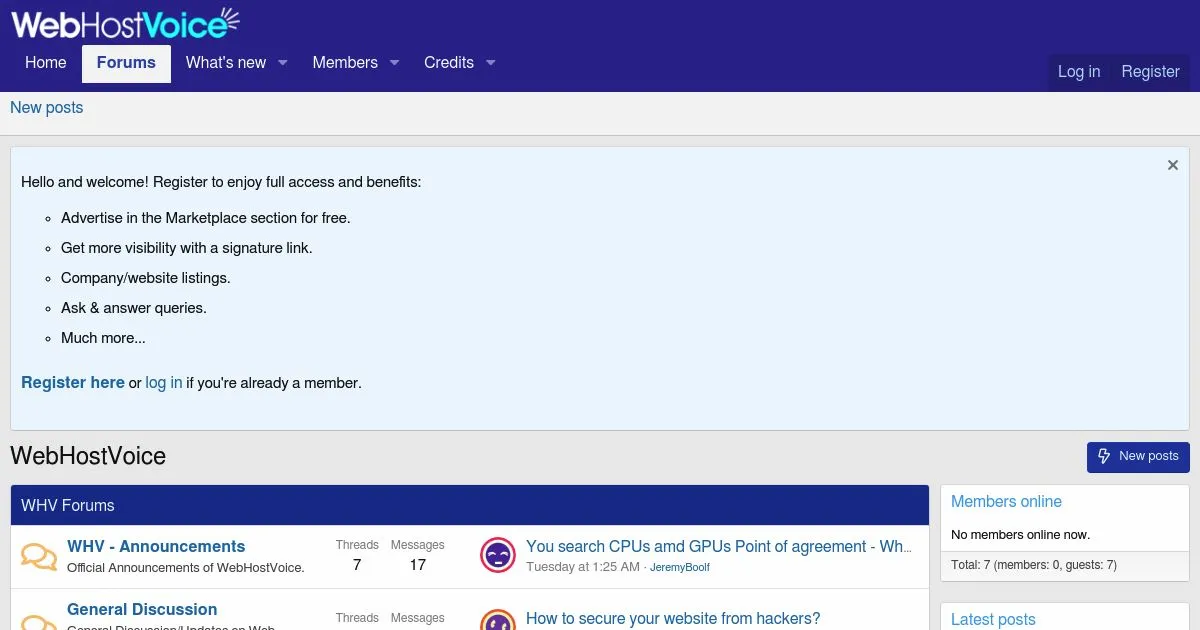Click the WHV - Announcements forum bubble icon
Screen dimensions: 1200x630
click(x=39, y=557)
